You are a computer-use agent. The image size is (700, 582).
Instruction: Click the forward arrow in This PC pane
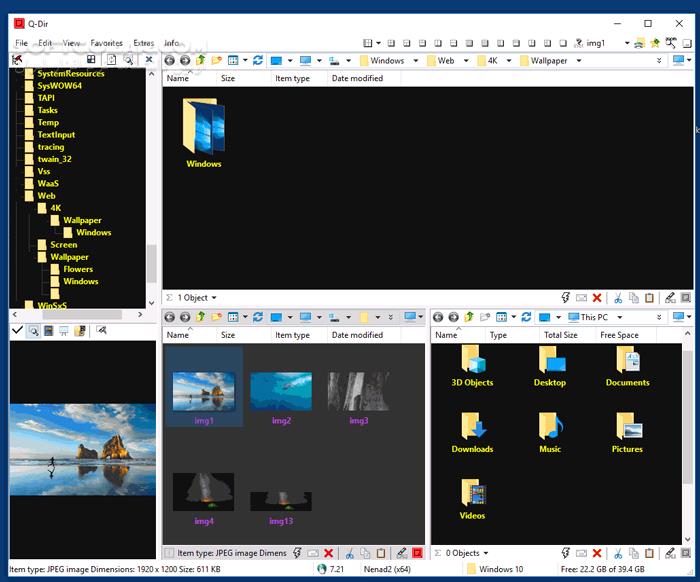pos(453,317)
